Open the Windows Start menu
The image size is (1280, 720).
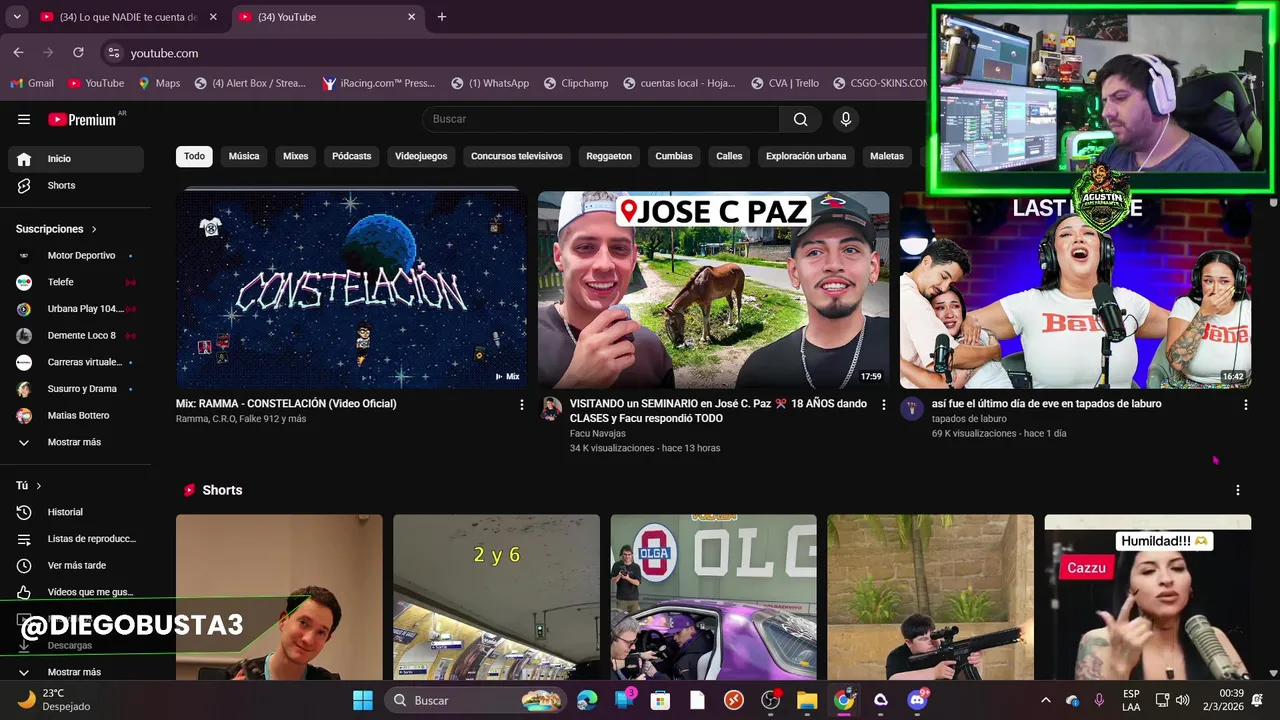363,700
